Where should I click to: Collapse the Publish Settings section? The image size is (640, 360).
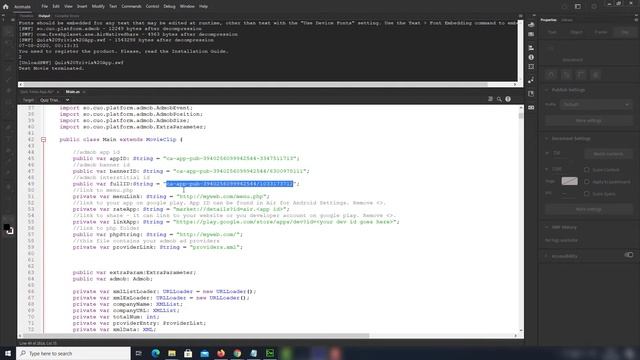coord(547,90)
